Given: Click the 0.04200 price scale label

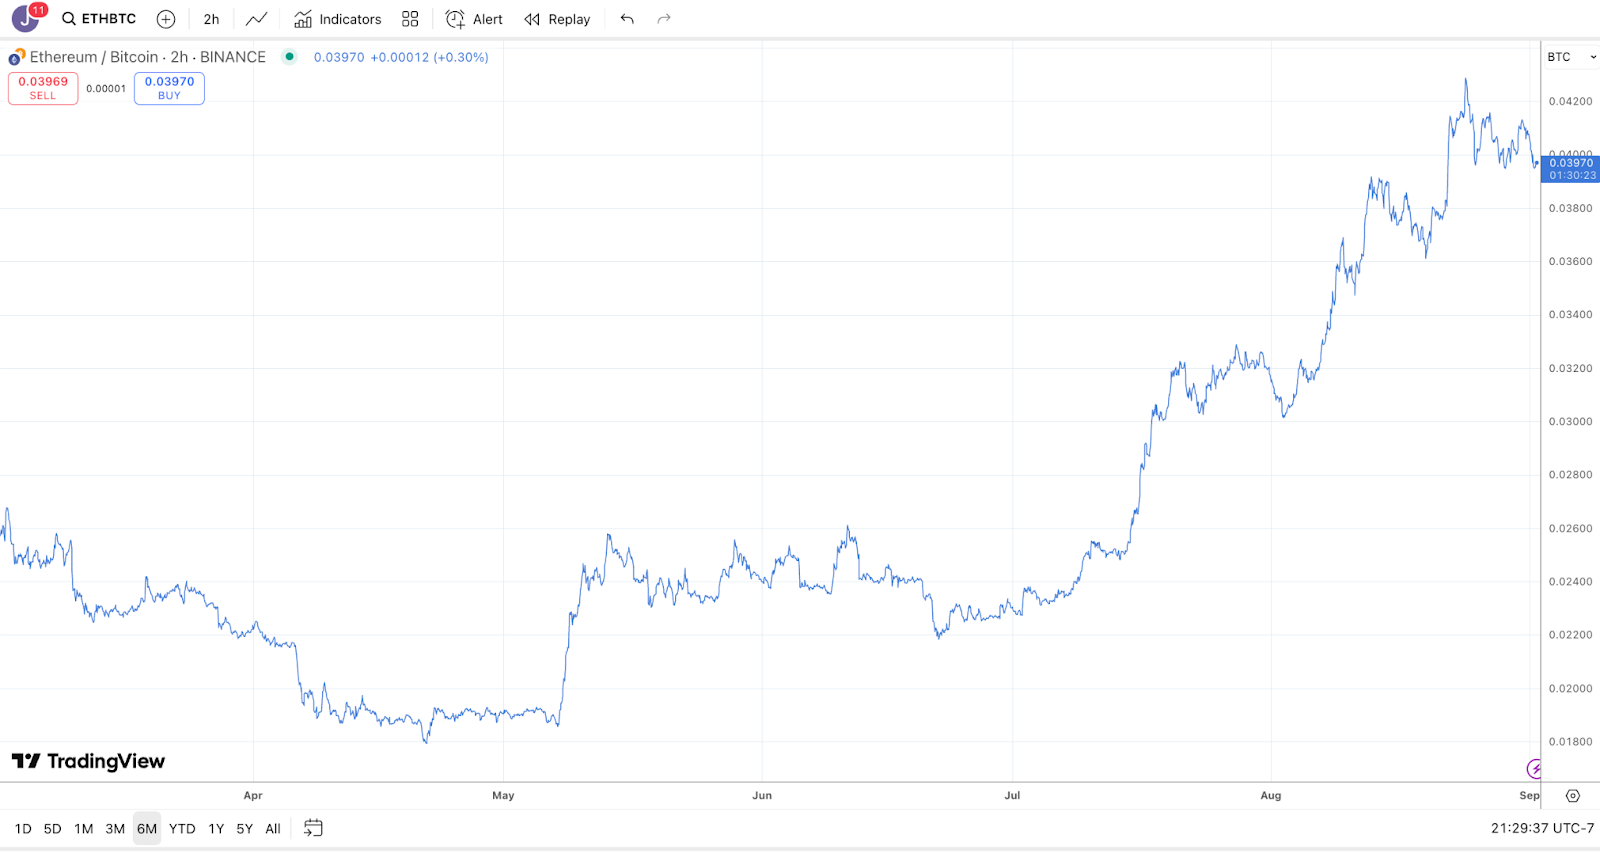Looking at the screenshot, I should [x=1571, y=101].
